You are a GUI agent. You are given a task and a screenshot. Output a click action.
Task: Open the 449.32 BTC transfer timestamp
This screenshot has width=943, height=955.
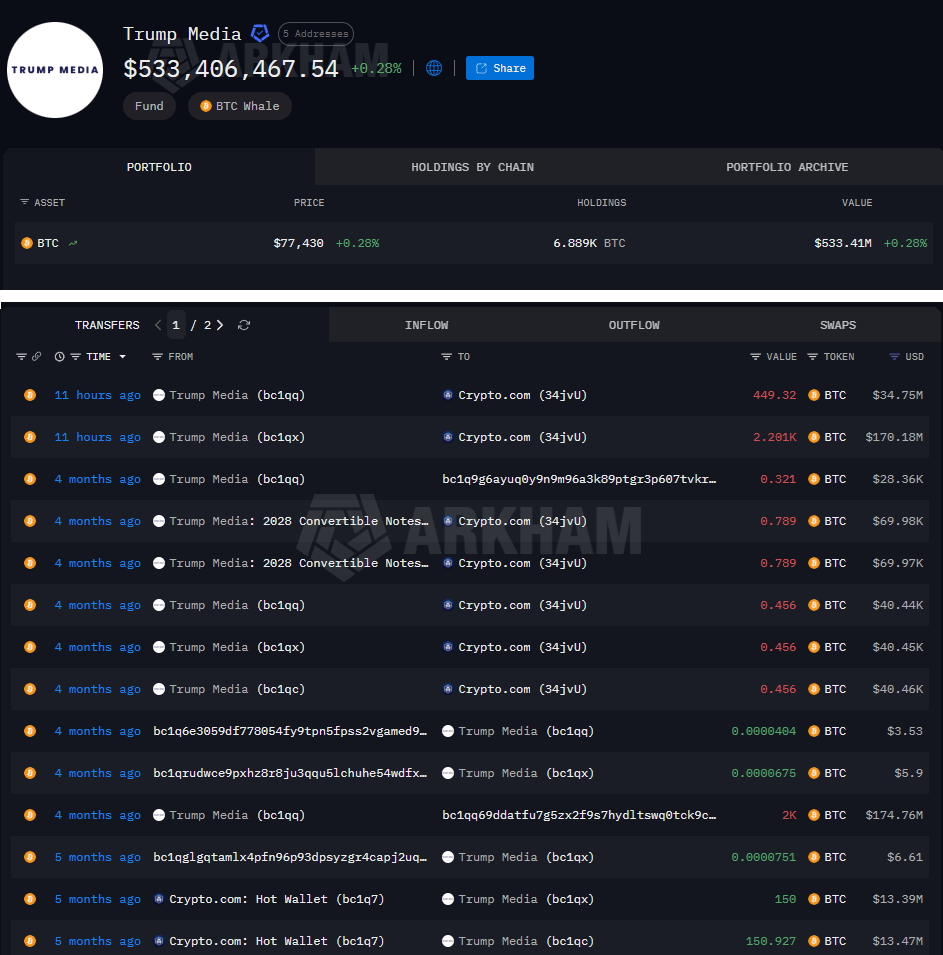click(x=97, y=395)
